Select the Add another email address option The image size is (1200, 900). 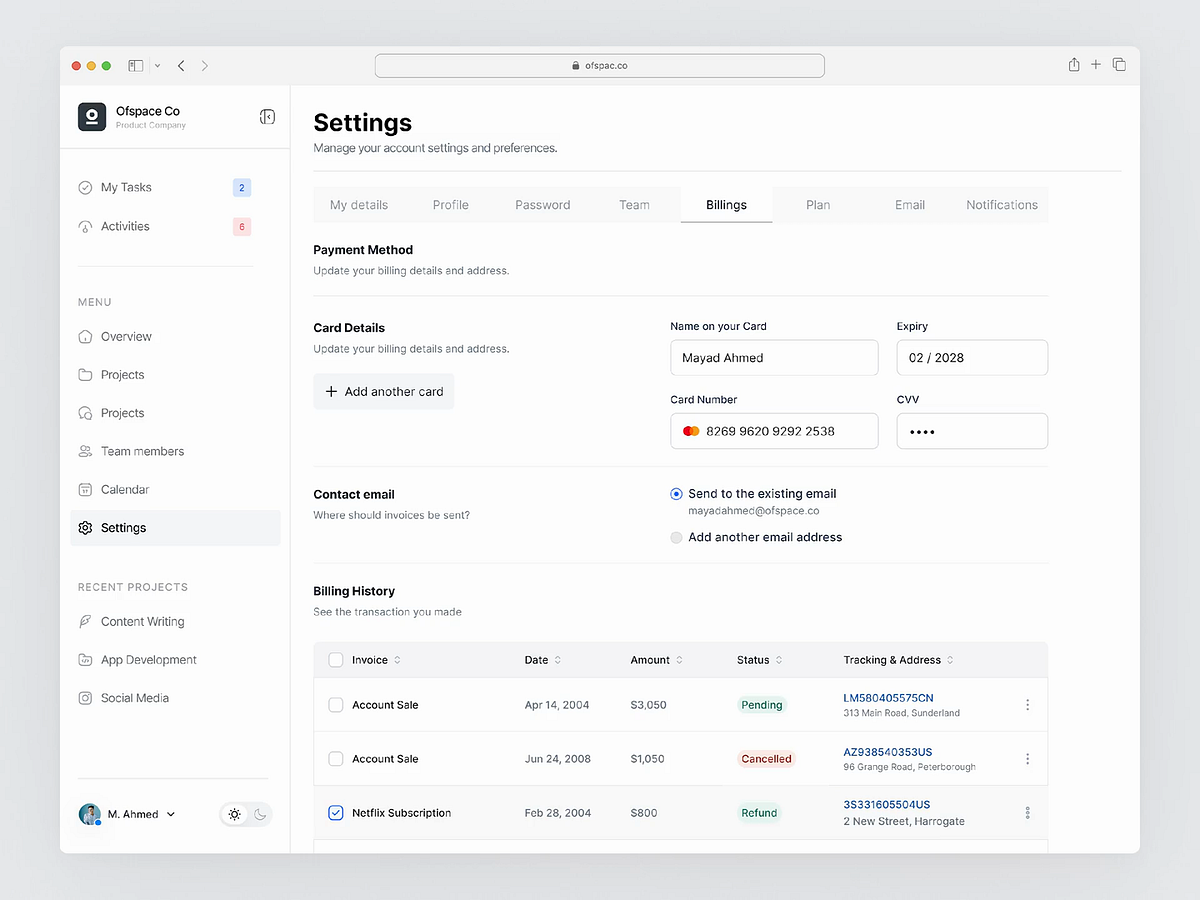pos(676,537)
